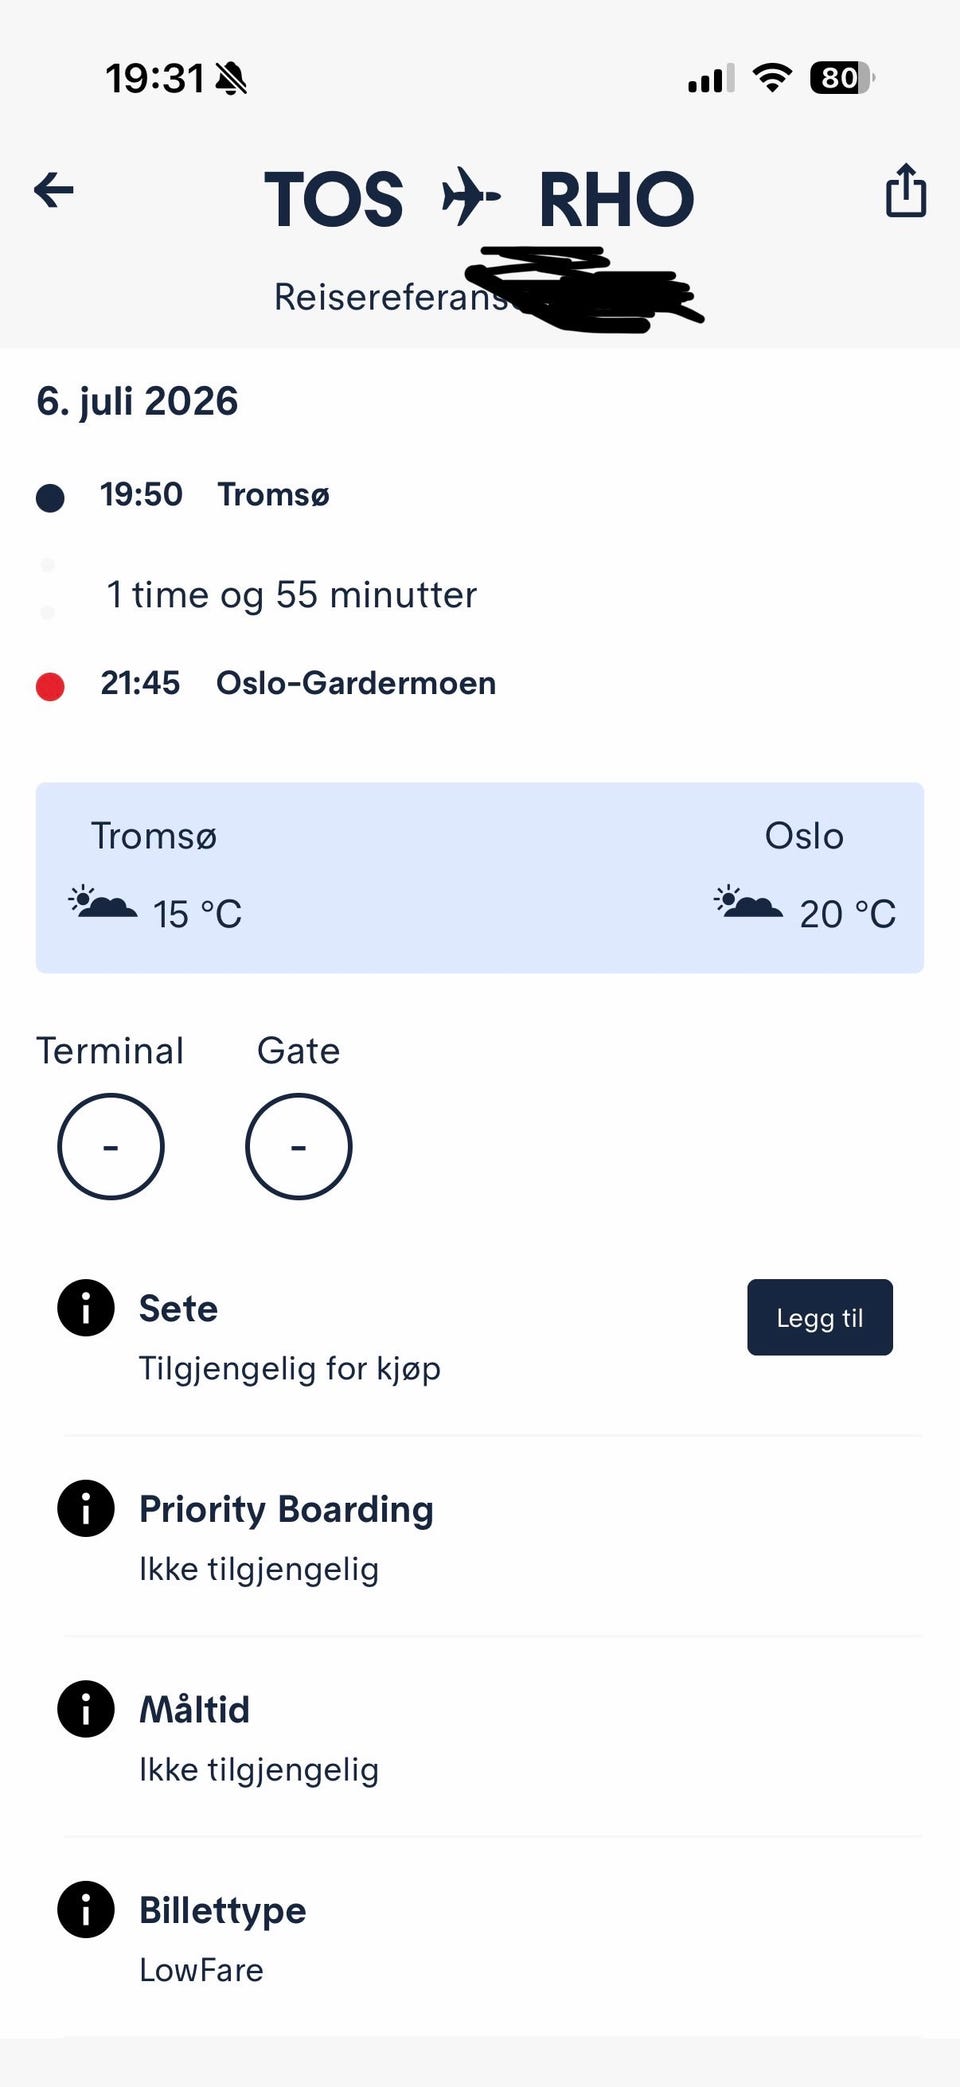Image resolution: width=960 pixels, height=2087 pixels.
Task: Tap the Terminal circle indicator
Action: [111, 1146]
